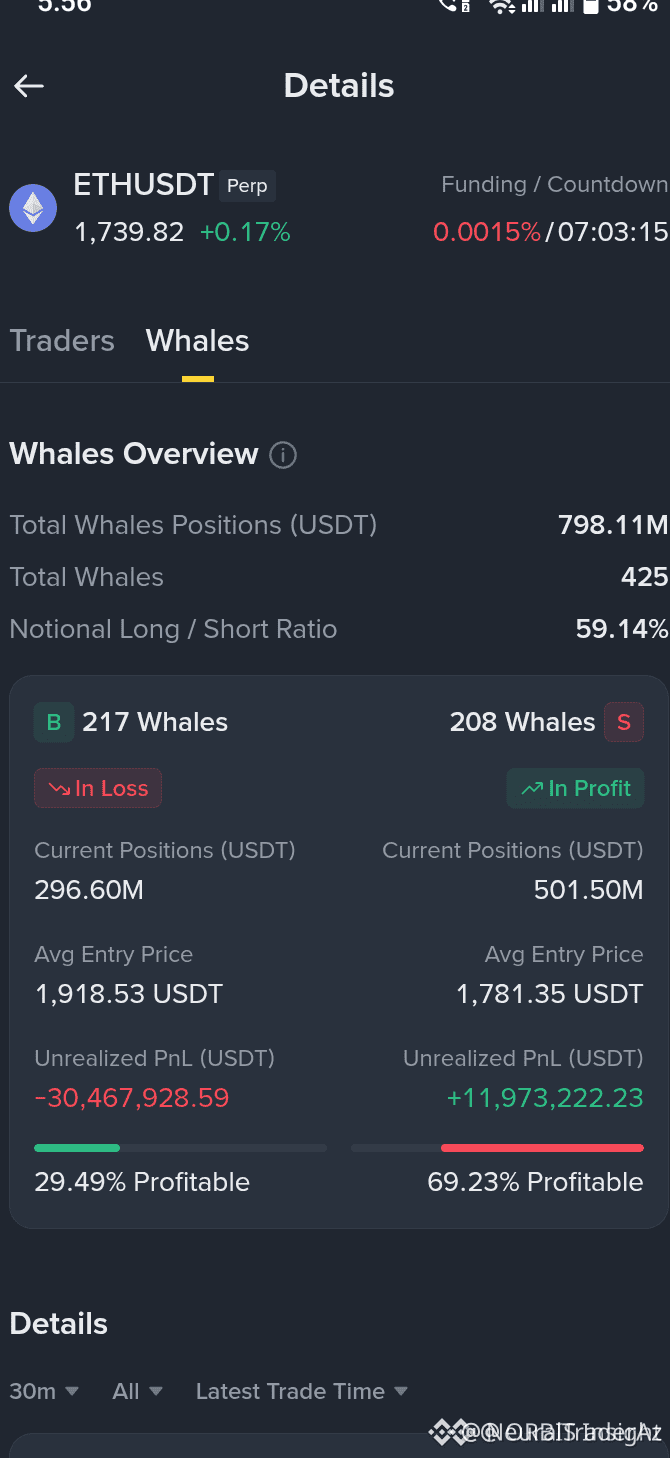This screenshot has width=670, height=1458.
Task: Tap the Wi-Fi status icon
Action: point(501,7)
